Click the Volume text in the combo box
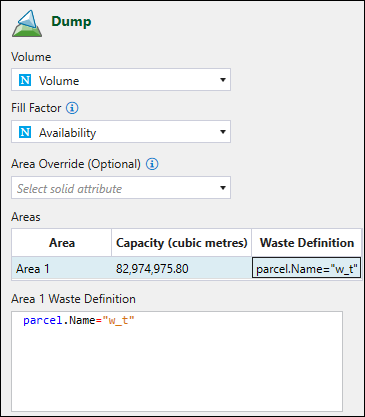Screen dimensions: 365x417 pos(59,81)
